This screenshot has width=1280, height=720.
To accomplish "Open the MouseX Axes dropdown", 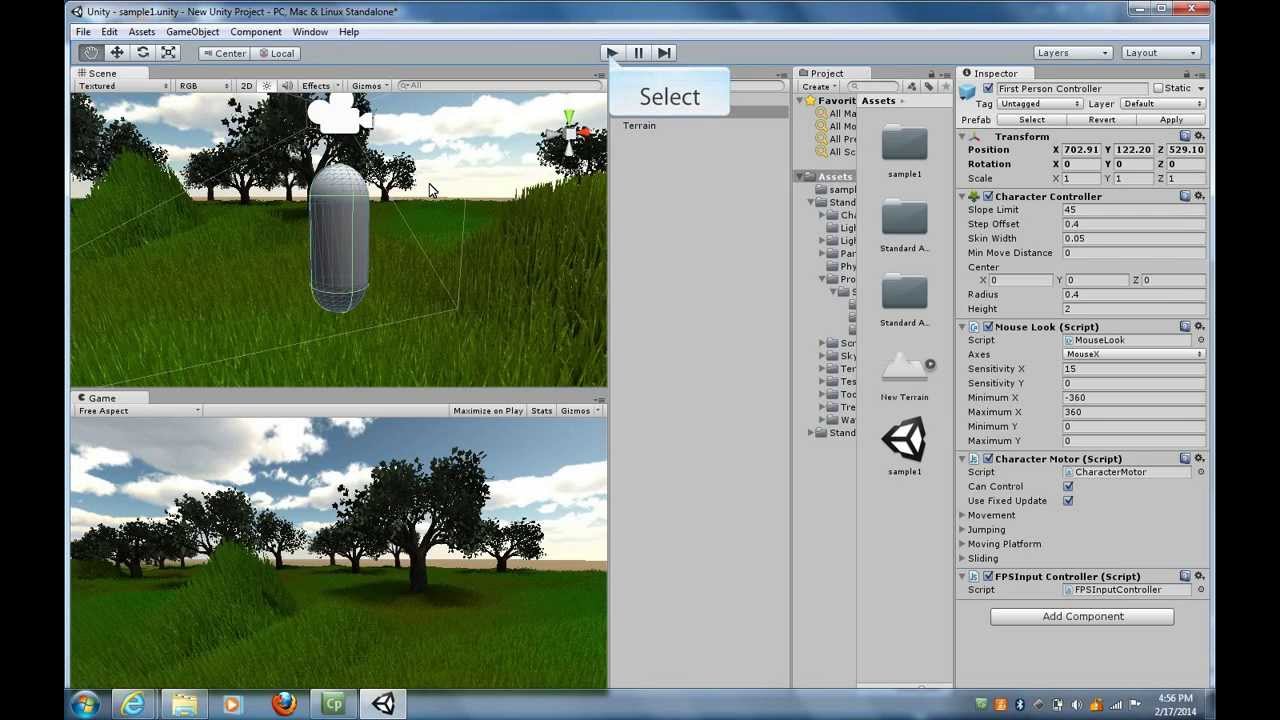I will pyautogui.click(x=1134, y=354).
